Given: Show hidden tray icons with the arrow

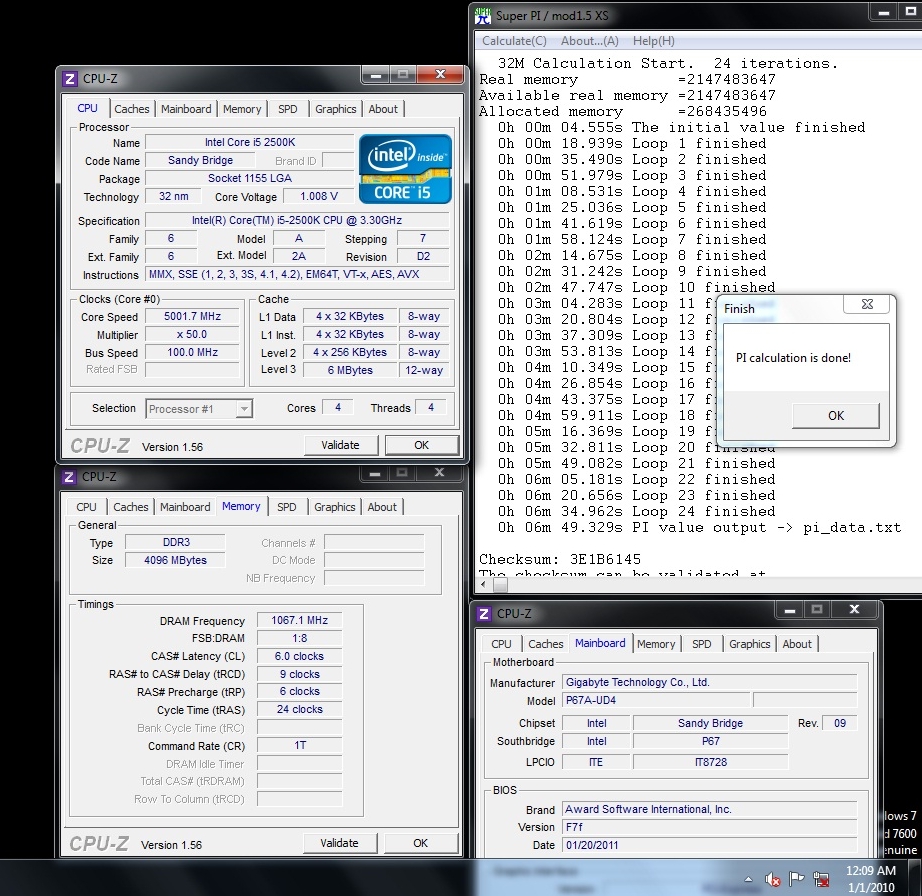Looking at the screenshot, I should point(749,880).
